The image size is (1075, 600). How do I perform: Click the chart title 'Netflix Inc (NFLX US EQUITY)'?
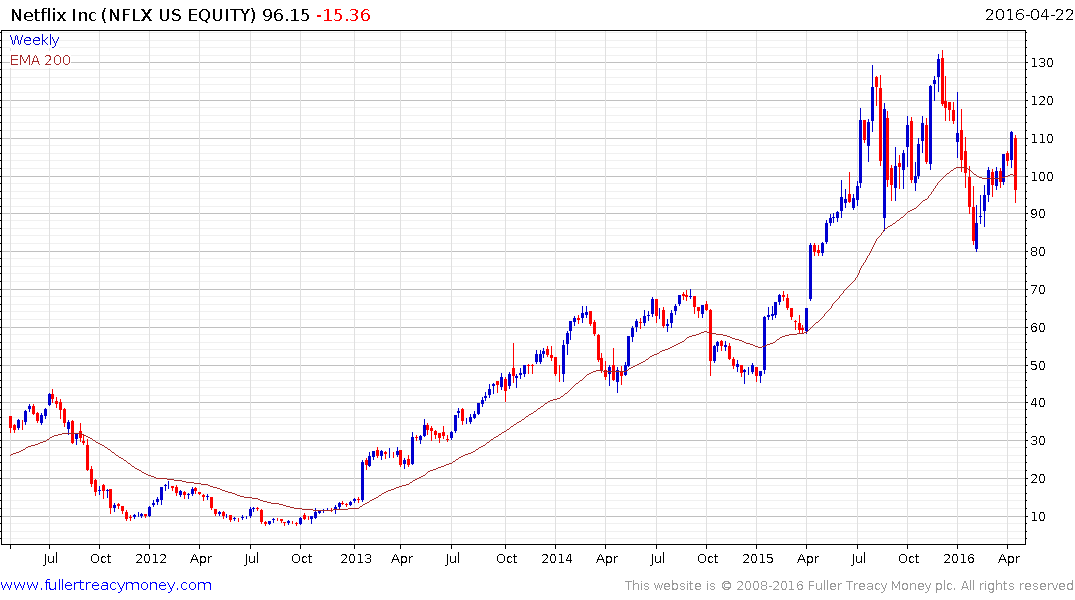tap(134, 15)
